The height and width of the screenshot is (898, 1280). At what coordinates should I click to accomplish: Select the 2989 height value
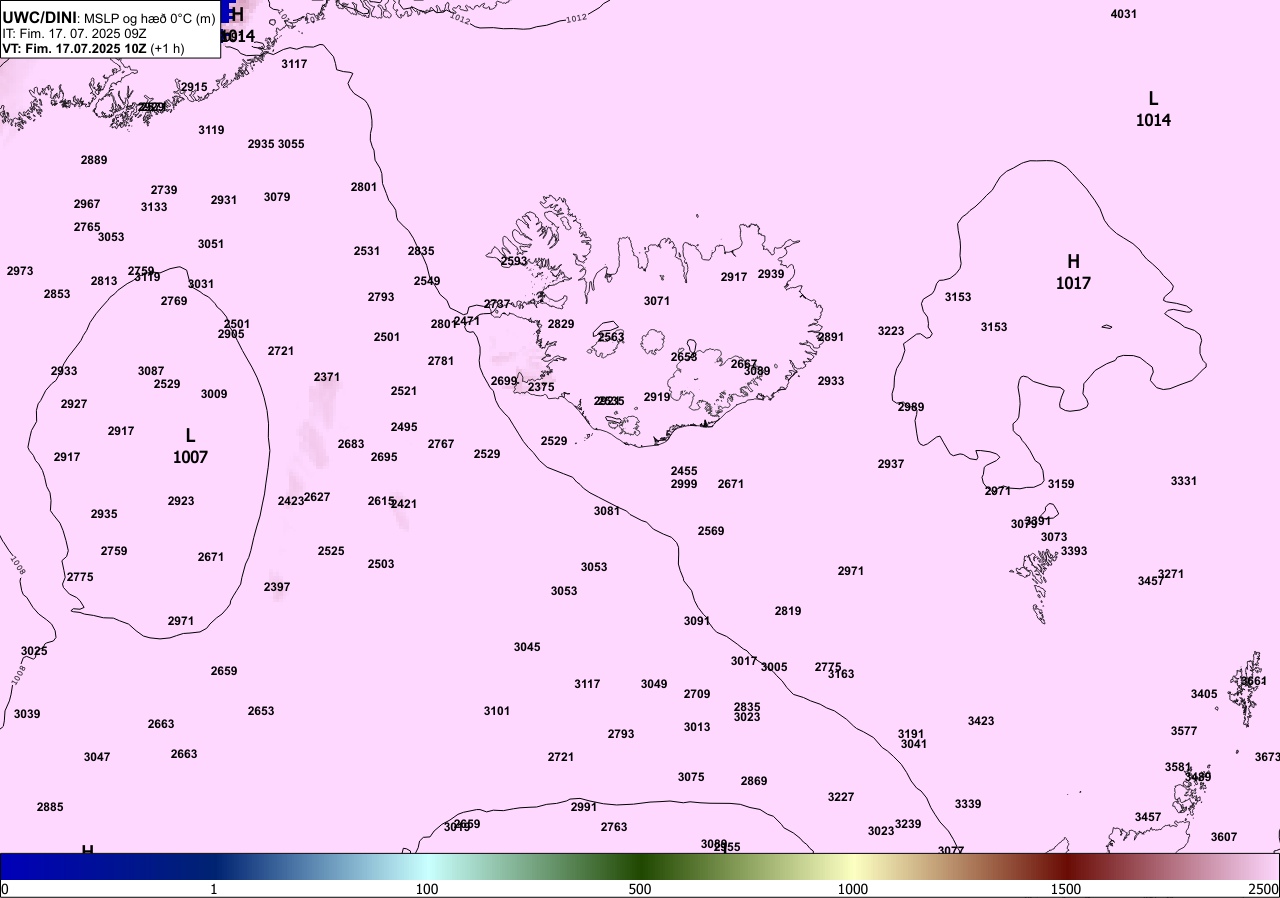pyautogui.click(x=911, y=407)
